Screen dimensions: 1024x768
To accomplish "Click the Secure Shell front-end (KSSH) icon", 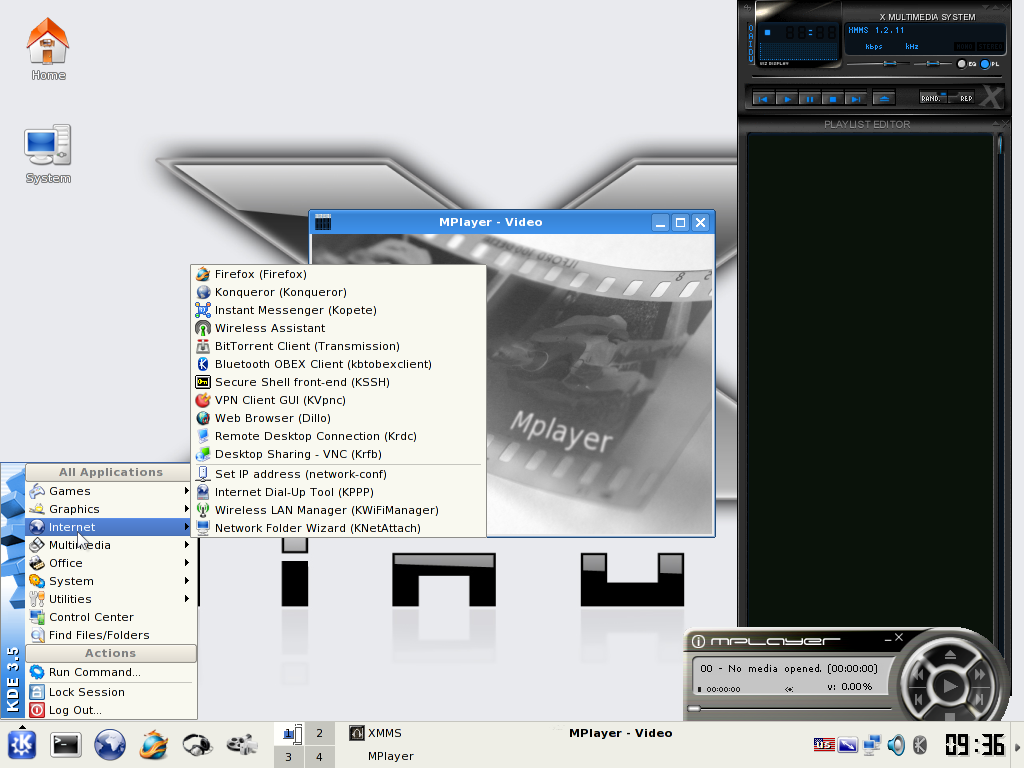I will (x=203, y=382).
